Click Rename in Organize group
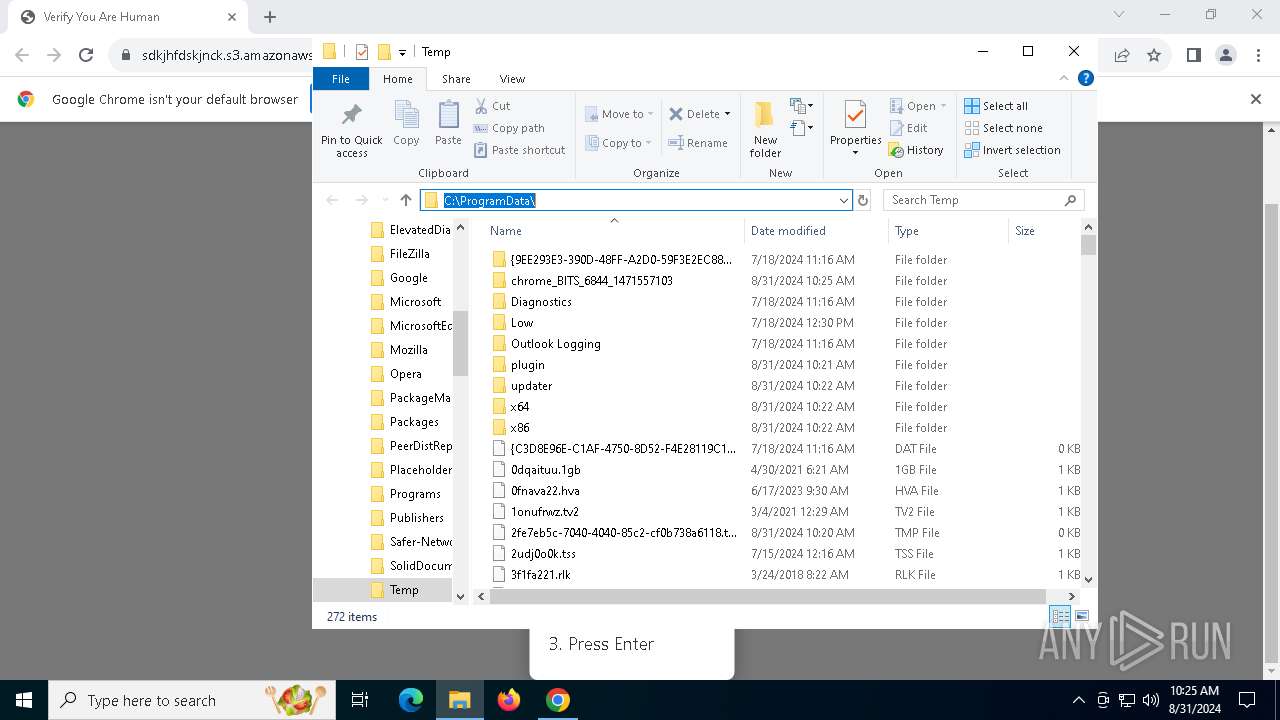Image resolution: width=1280 pixels, height=720 pixels. (x=699, y=143)
